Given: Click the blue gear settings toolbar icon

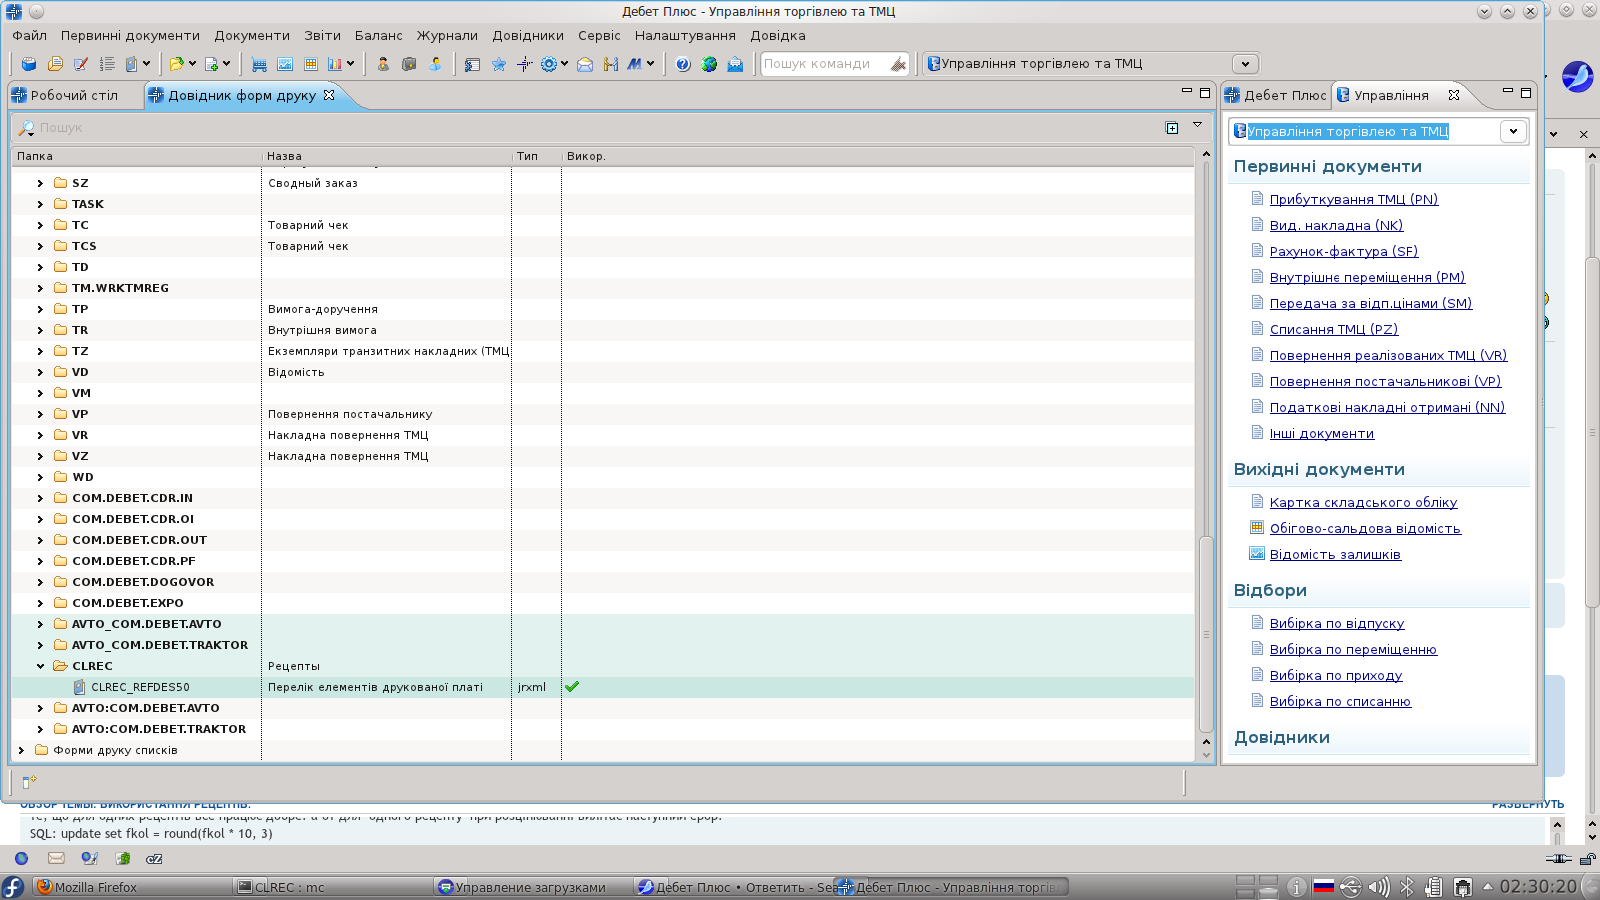Looking at the screenshot, I should tap(548, 64).
